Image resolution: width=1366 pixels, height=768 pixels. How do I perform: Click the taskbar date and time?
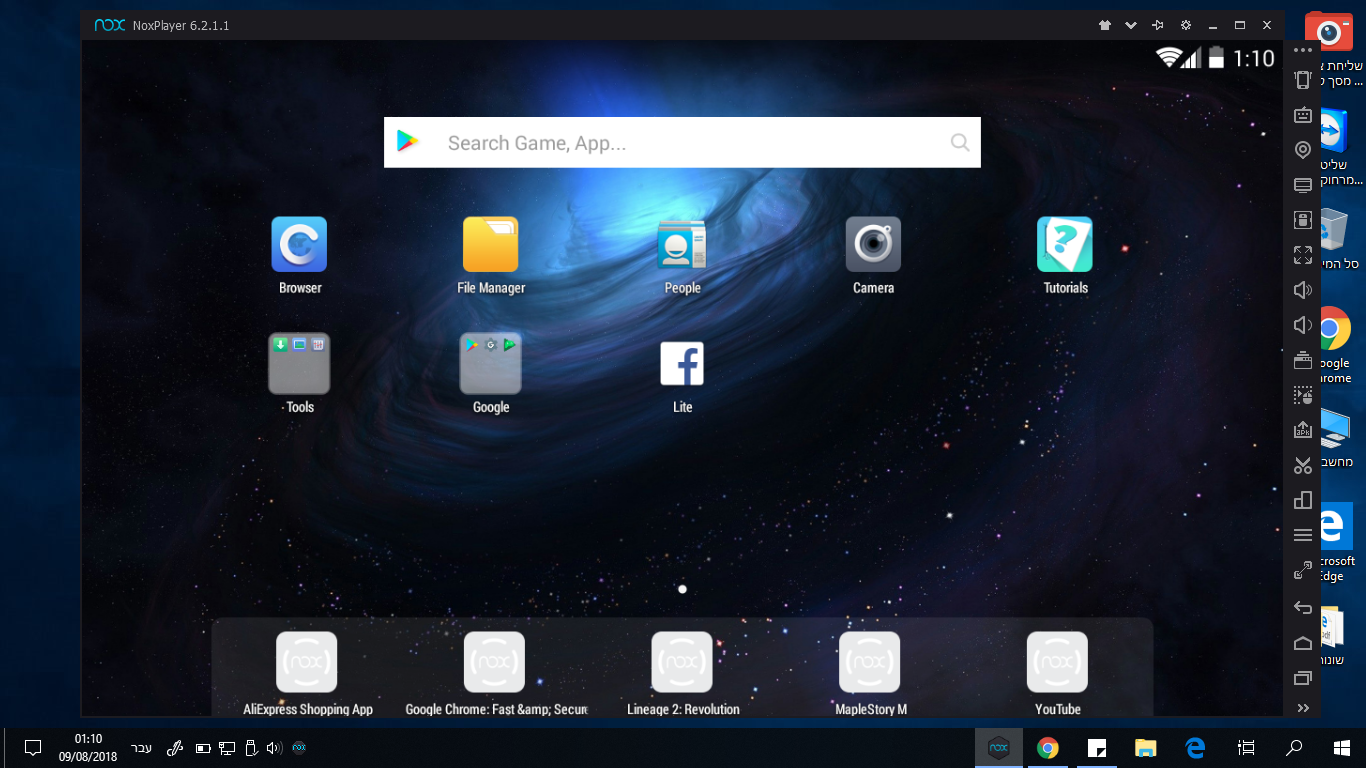[88, 747]
